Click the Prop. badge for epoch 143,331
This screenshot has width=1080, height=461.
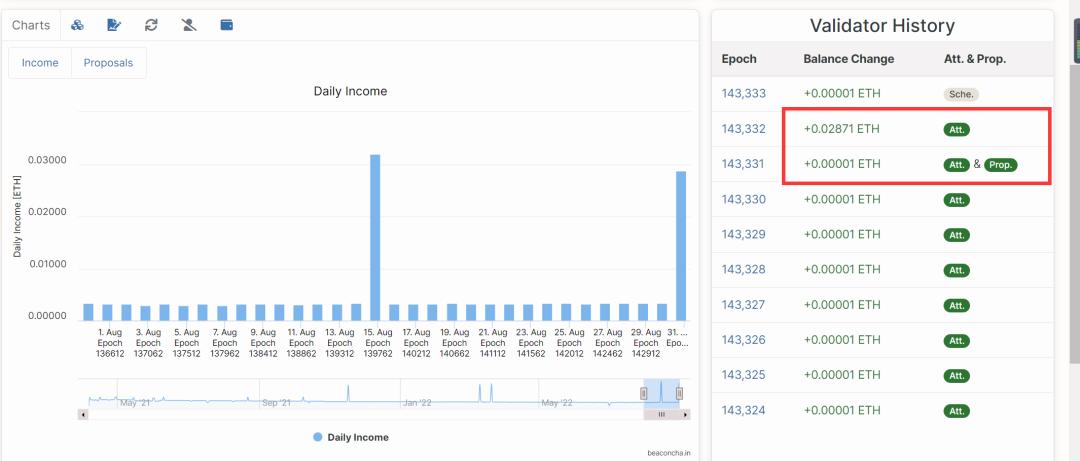click(x=1000, y=164)
